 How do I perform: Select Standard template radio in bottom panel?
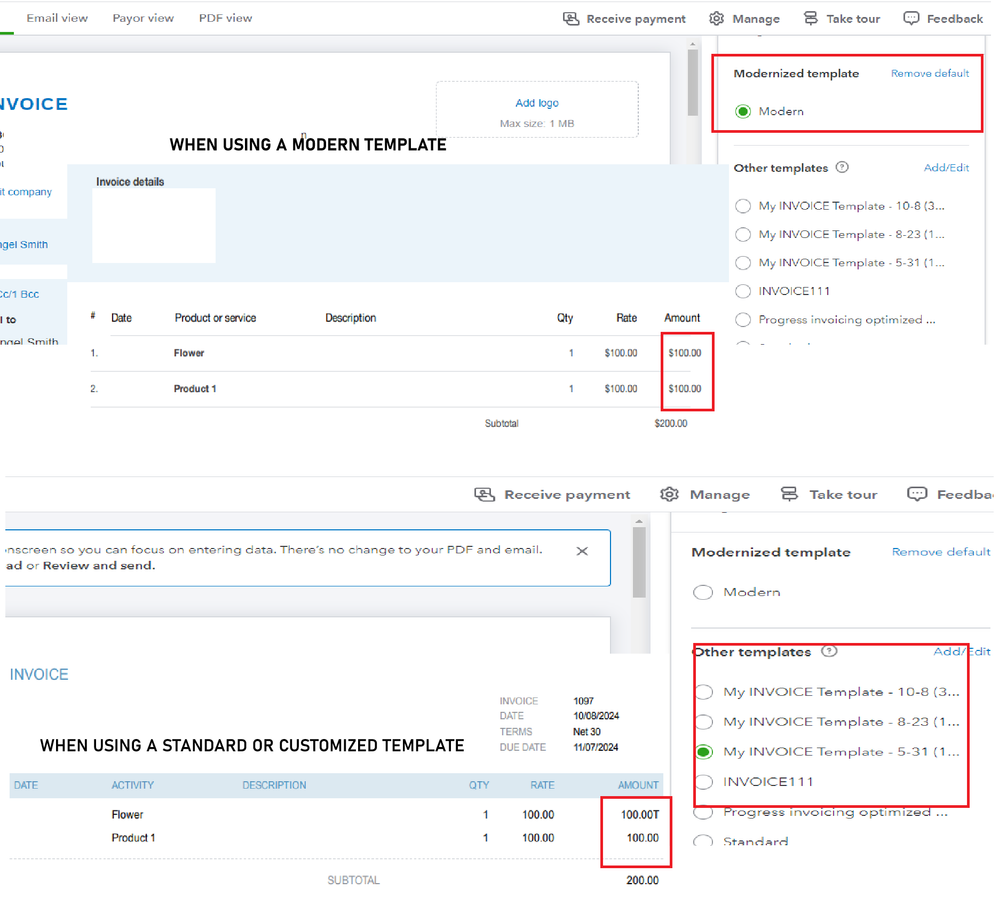pyautogui.click(x=703, y=840)
